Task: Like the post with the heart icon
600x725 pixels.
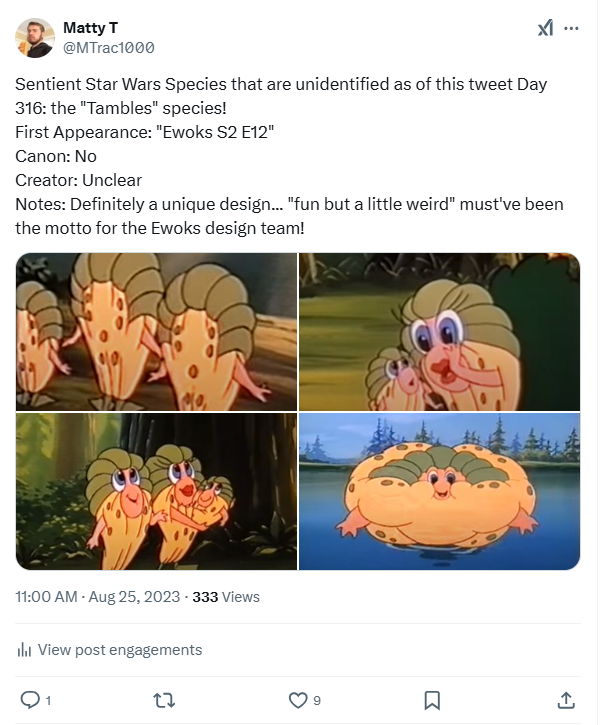Action: click(297, 699)
